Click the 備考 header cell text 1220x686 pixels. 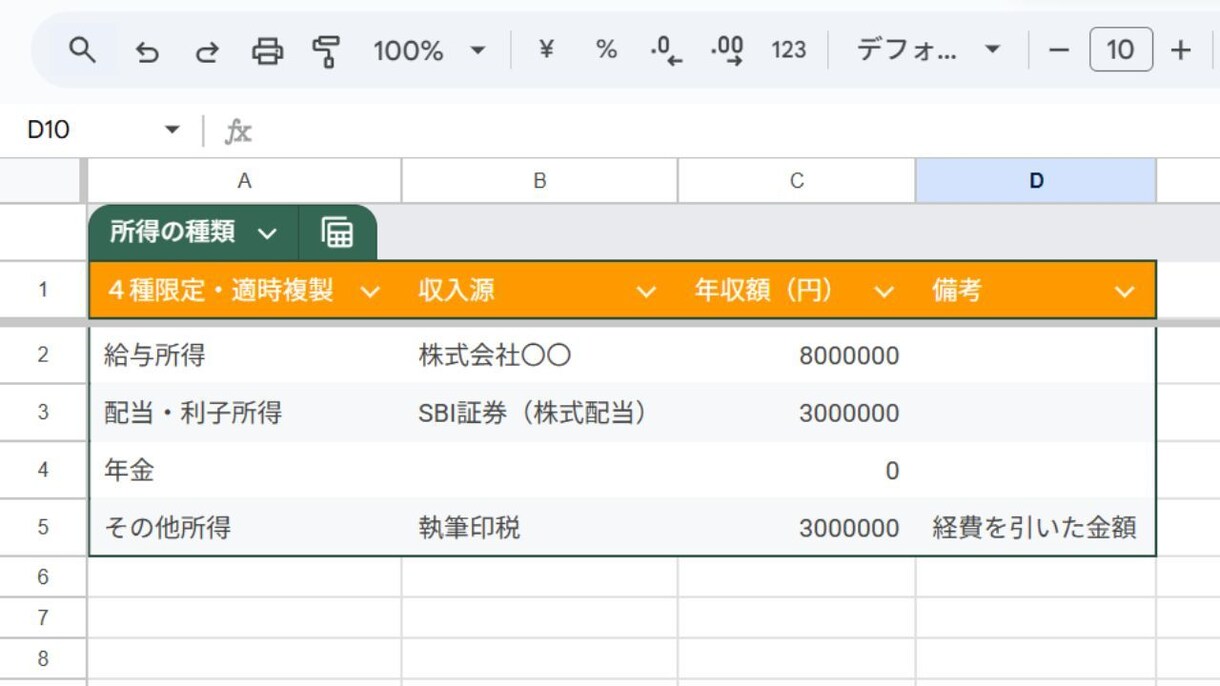point(957,291)
